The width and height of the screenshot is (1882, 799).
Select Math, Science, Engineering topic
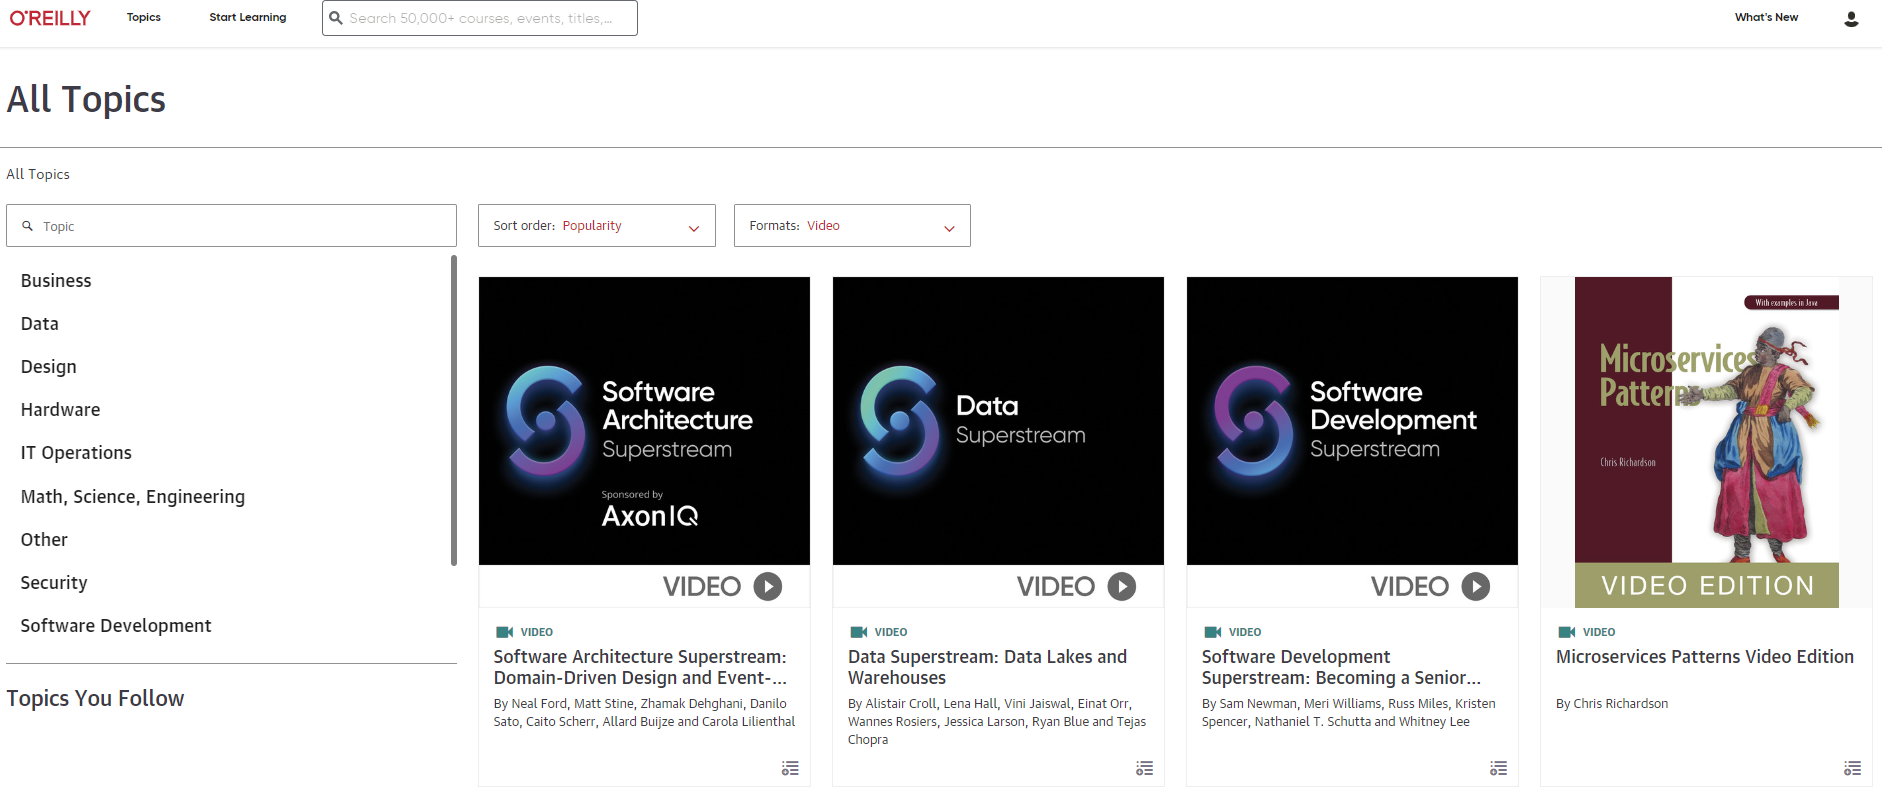pyautogui.click(x=133, y=497)
